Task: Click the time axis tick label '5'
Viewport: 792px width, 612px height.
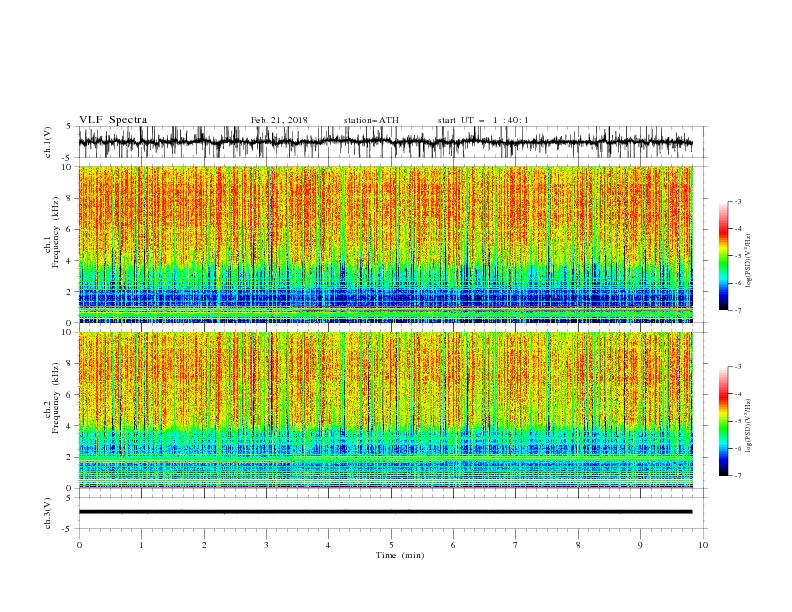Action: pyautogui.click(x=391, y=545)
